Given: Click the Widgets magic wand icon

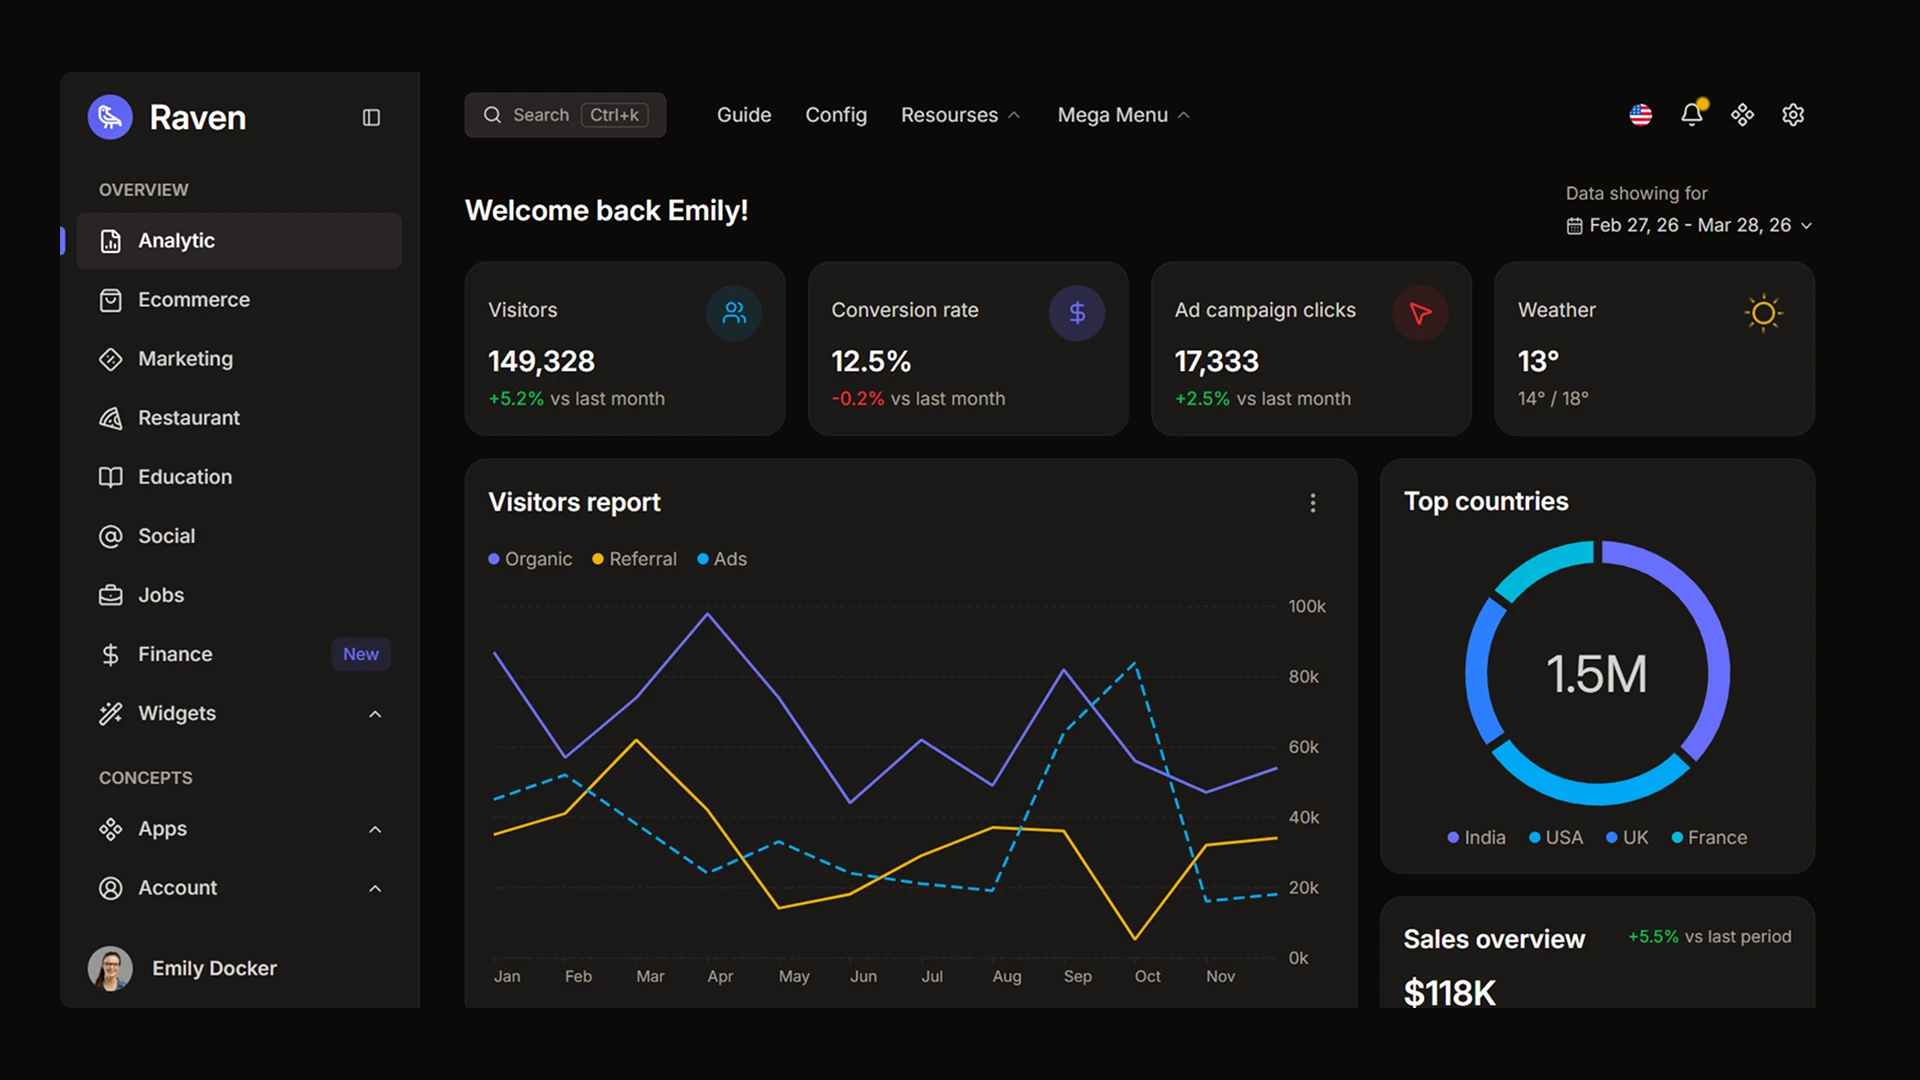Looking at the screenshot, I should 110,713.
